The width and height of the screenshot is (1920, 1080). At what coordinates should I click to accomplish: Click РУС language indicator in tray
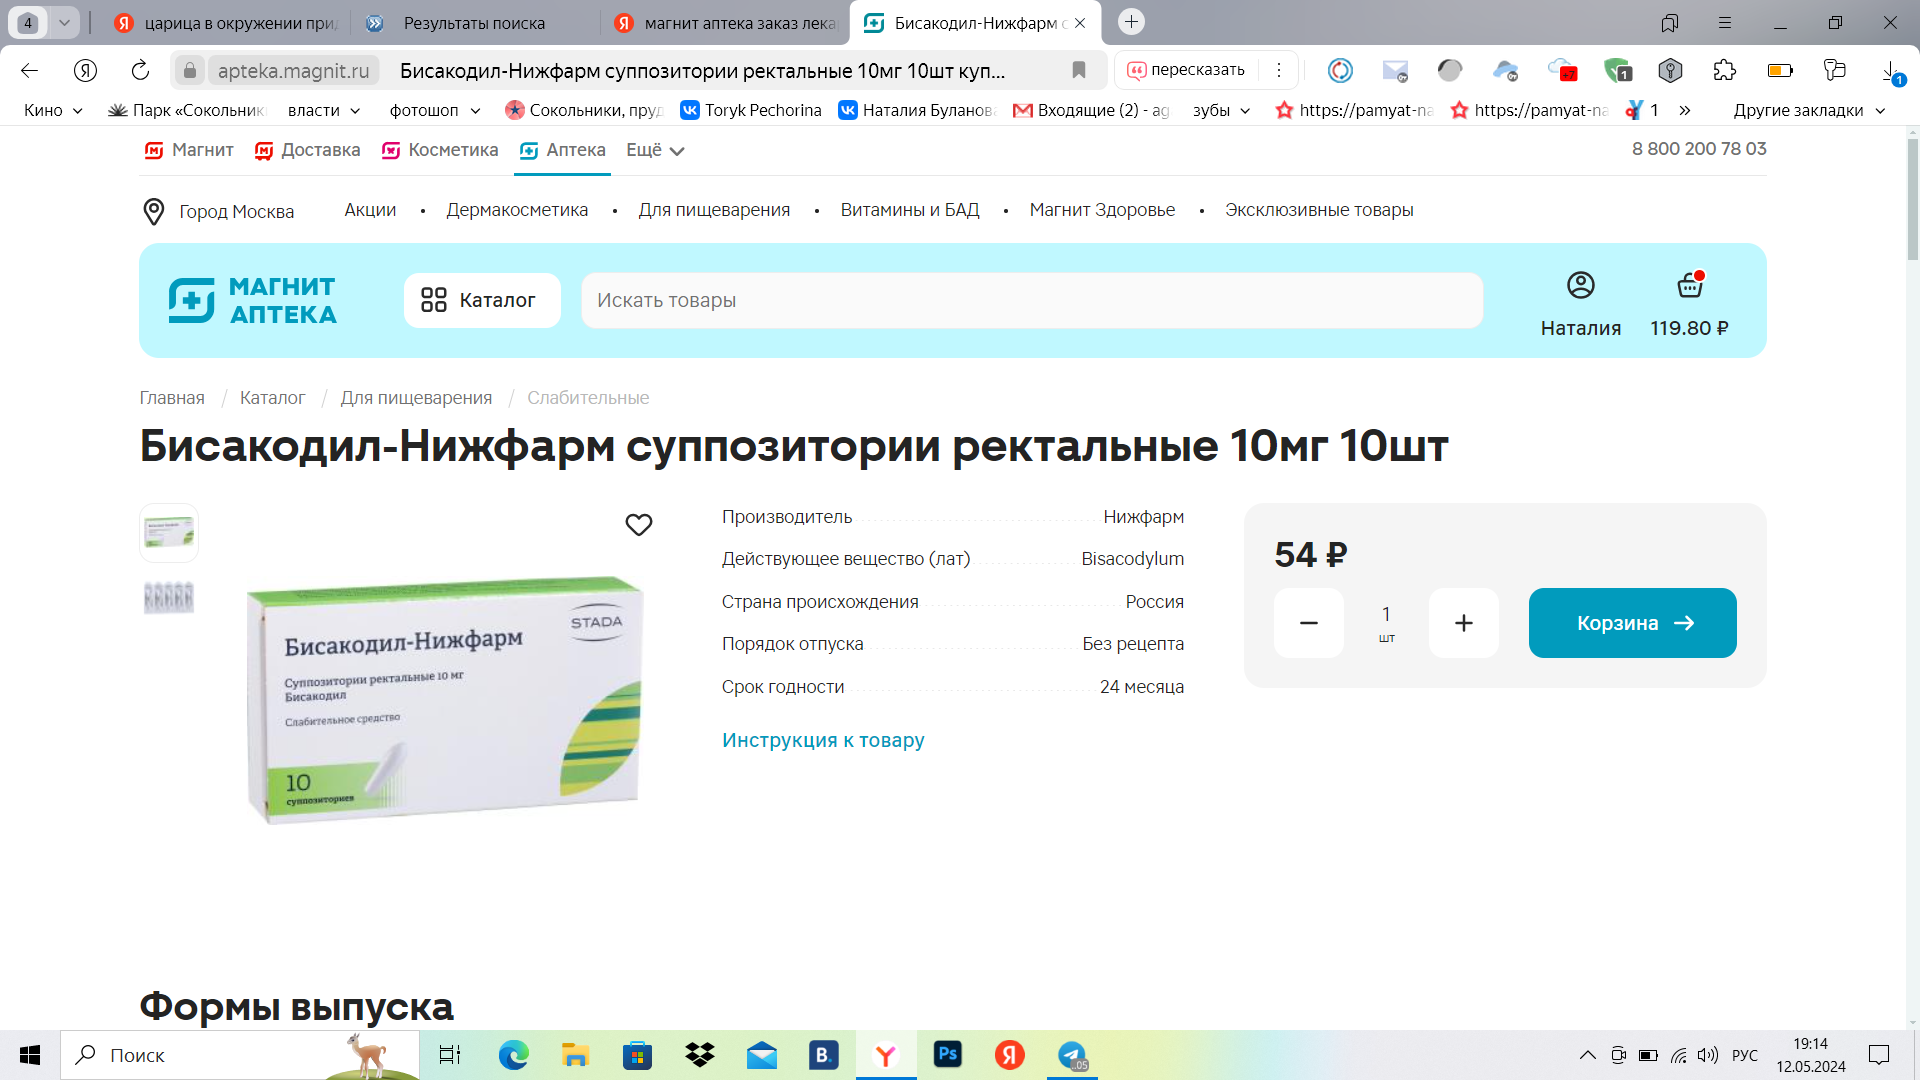pyautogui.click(x=1744, y=1055)
